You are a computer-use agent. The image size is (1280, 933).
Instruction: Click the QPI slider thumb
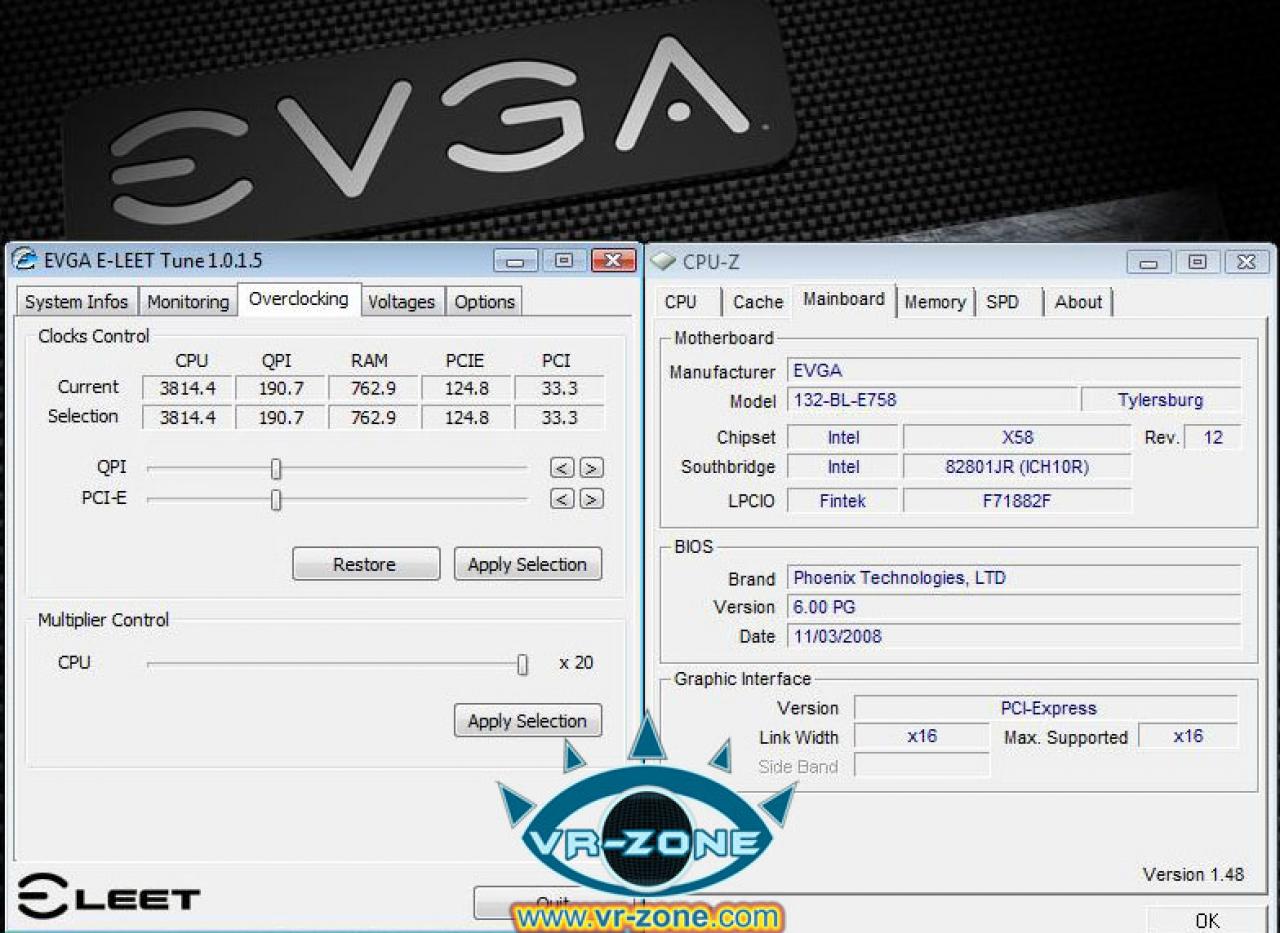(x=276, y=468)
